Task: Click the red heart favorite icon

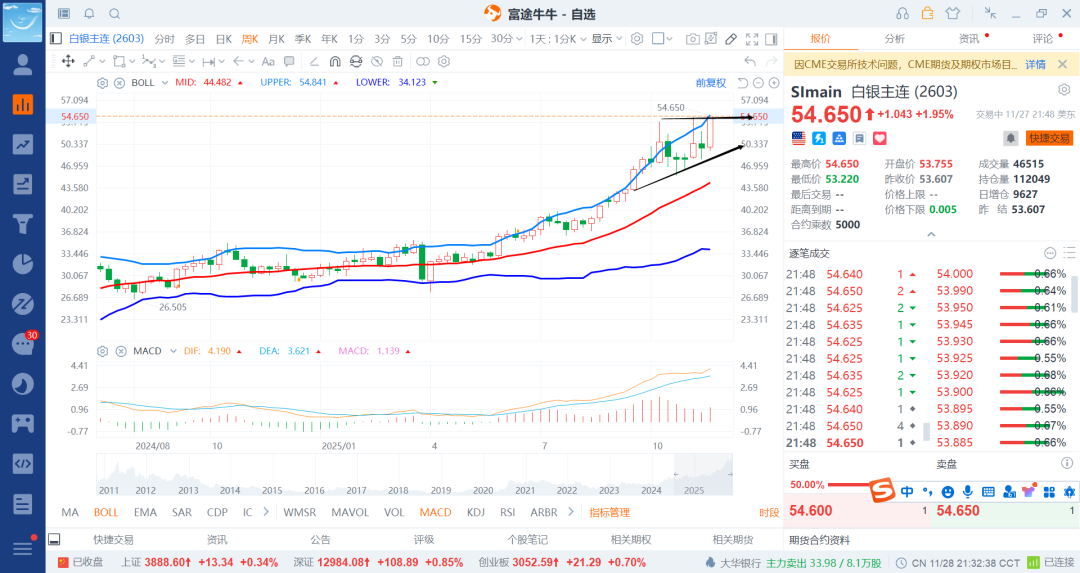Action: tap(880, 138)
